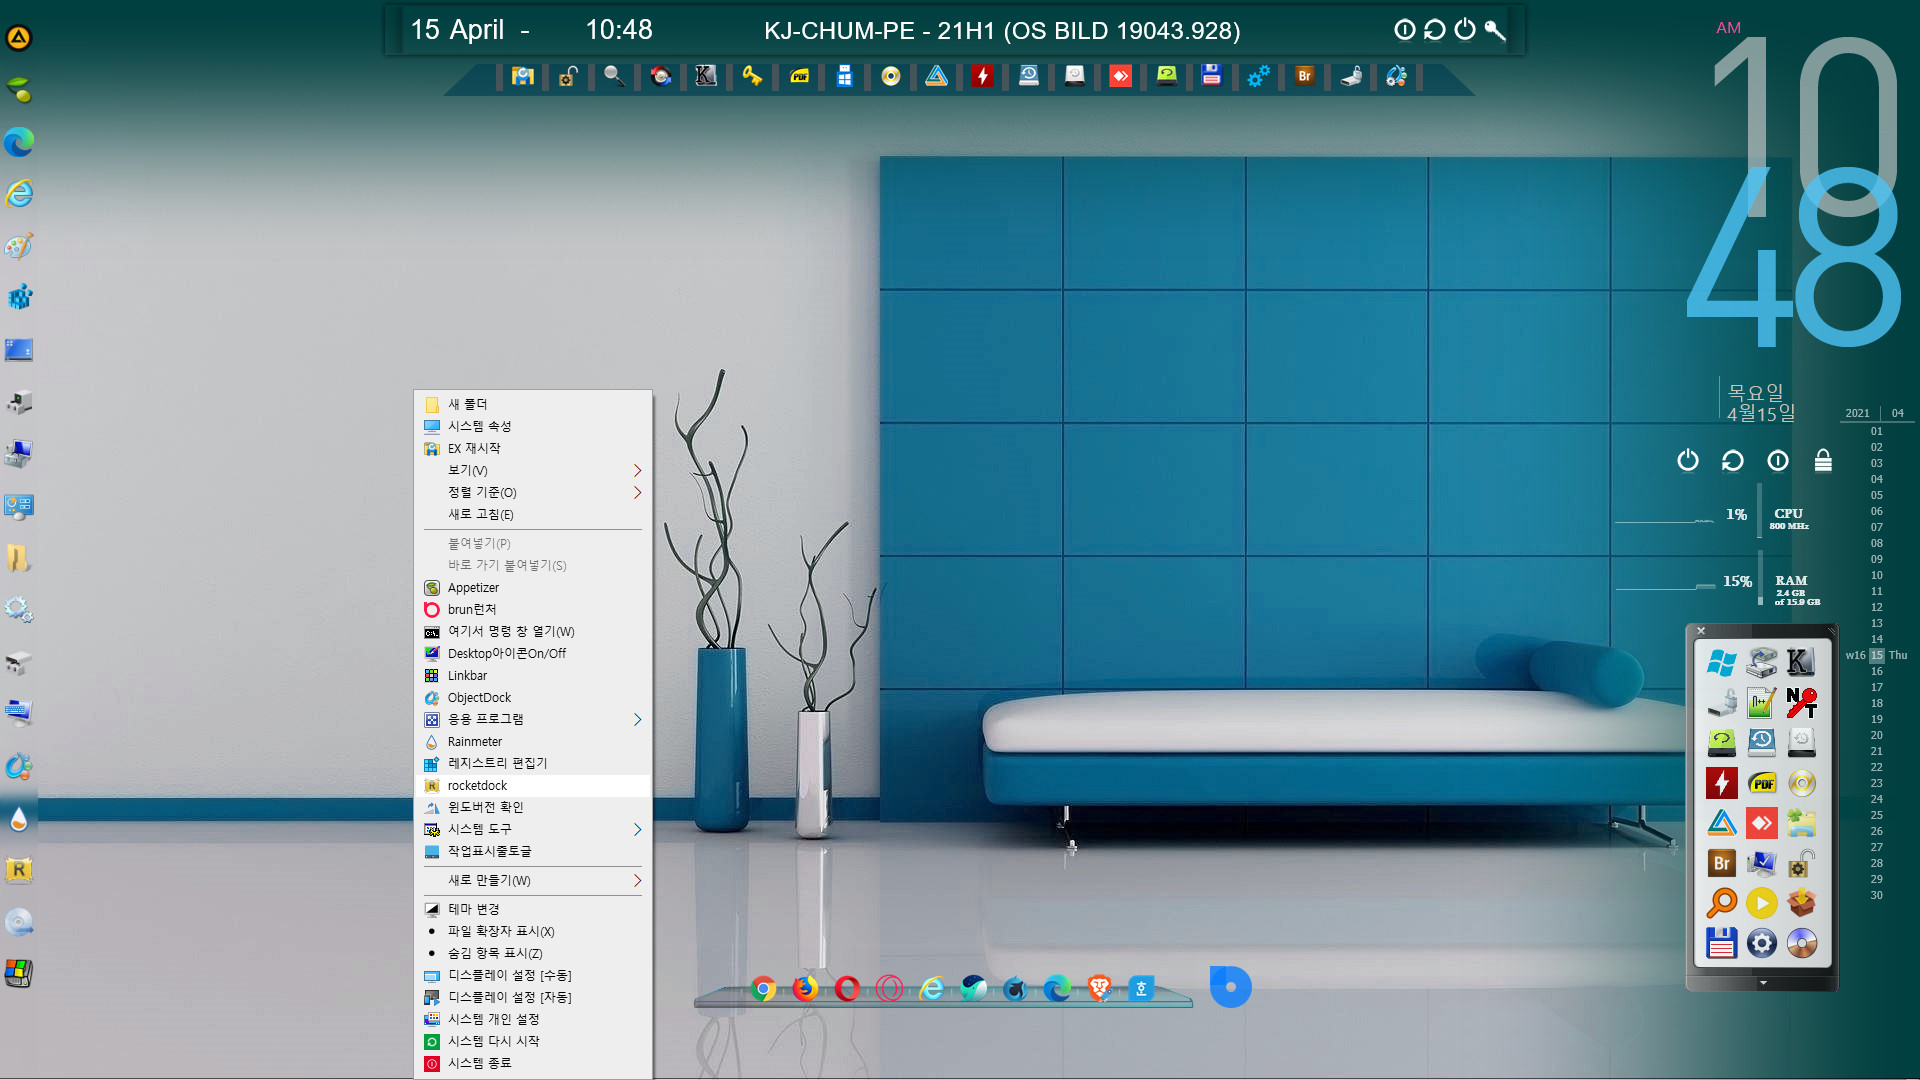1920x1080 pixels.
Task: Open yellow play button icon in launcher panel
Action: (1761, 903)
